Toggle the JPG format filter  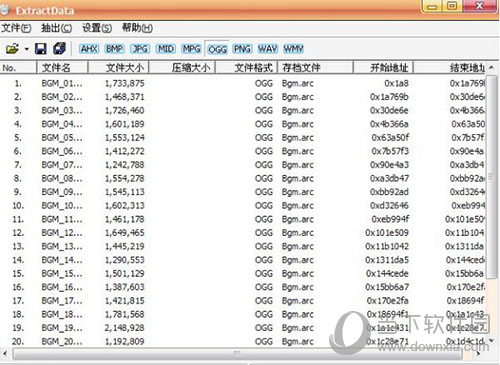click(140, 49)
